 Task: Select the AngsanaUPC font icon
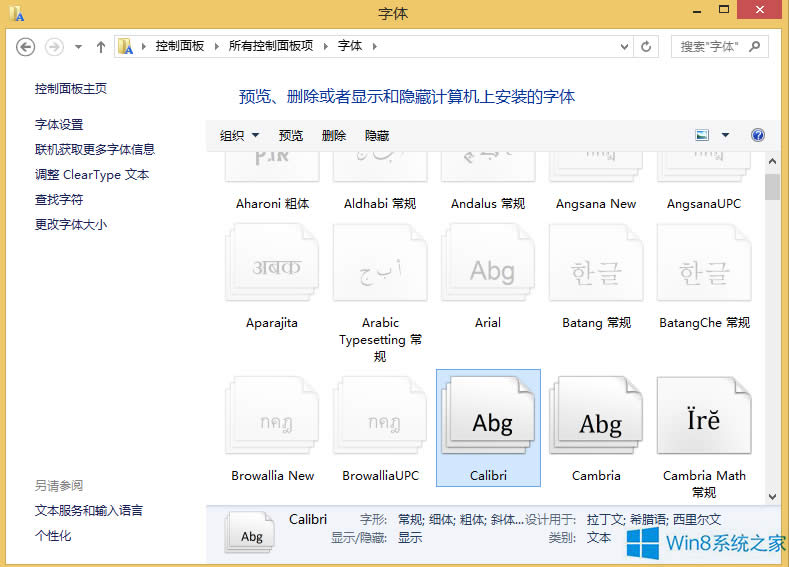pos(704,167)
